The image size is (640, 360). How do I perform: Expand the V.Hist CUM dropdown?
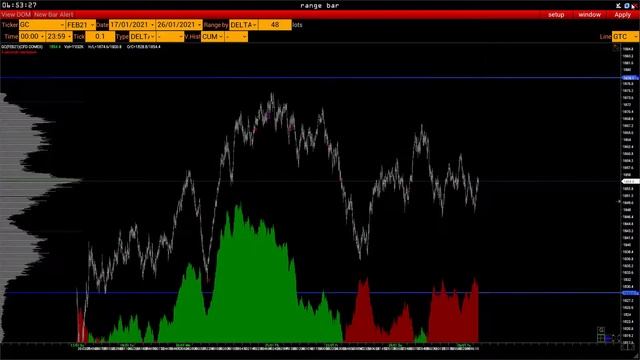[212, 36]
